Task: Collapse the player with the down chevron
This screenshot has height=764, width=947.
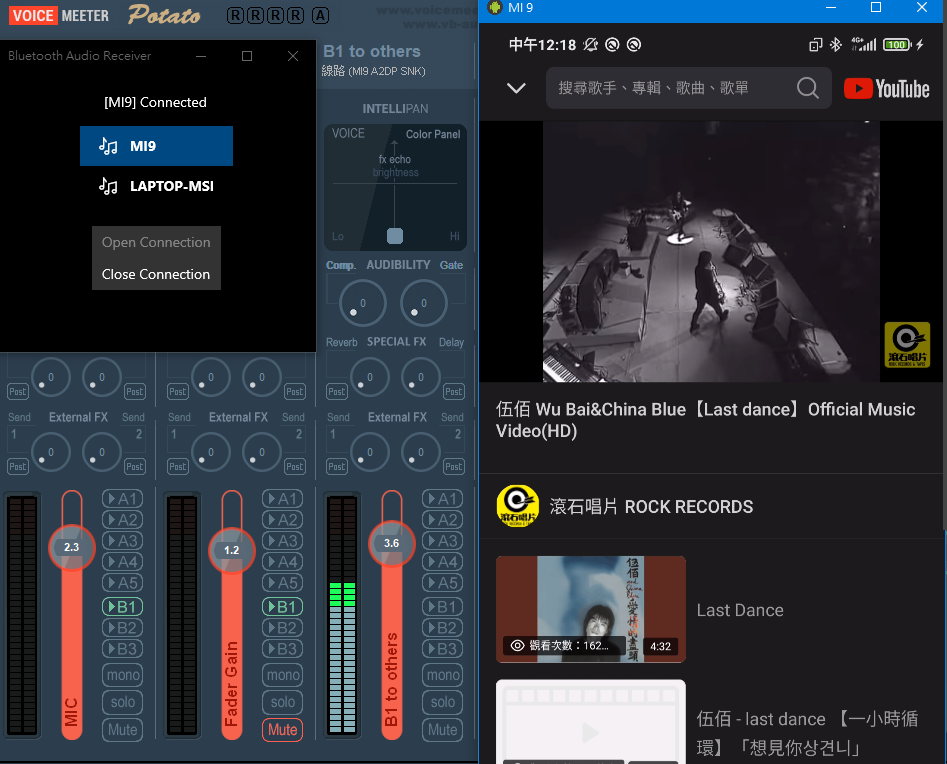Action: coord(516,88)
